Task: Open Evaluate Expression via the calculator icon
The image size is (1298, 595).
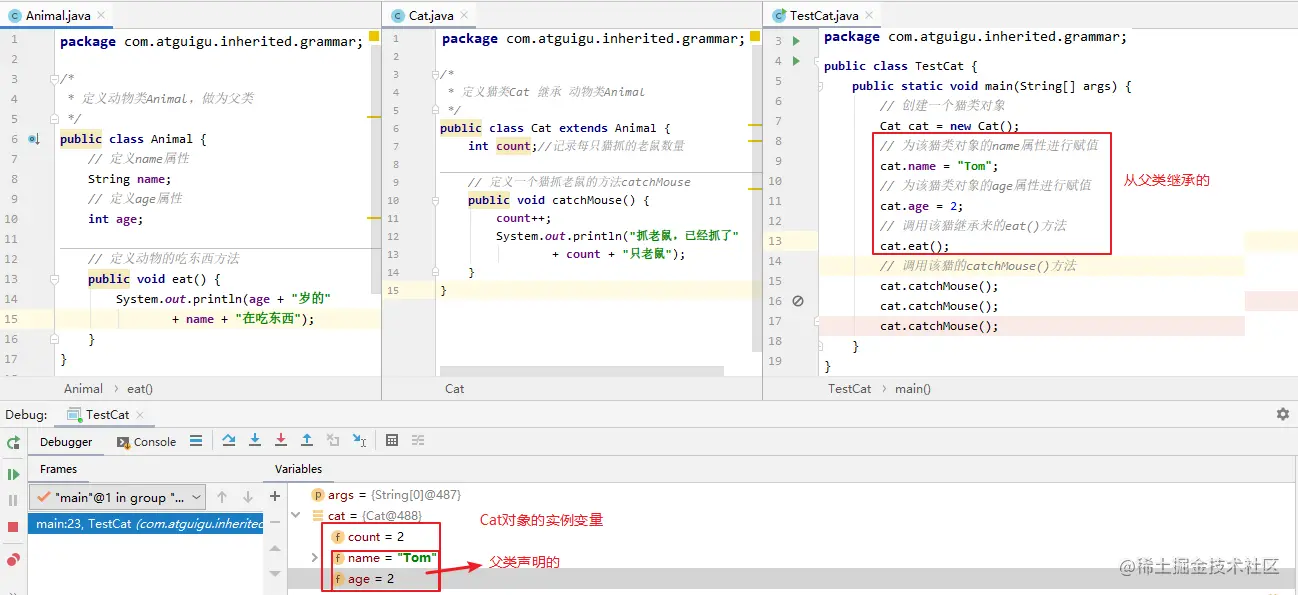Action: (x=392, y=440)
